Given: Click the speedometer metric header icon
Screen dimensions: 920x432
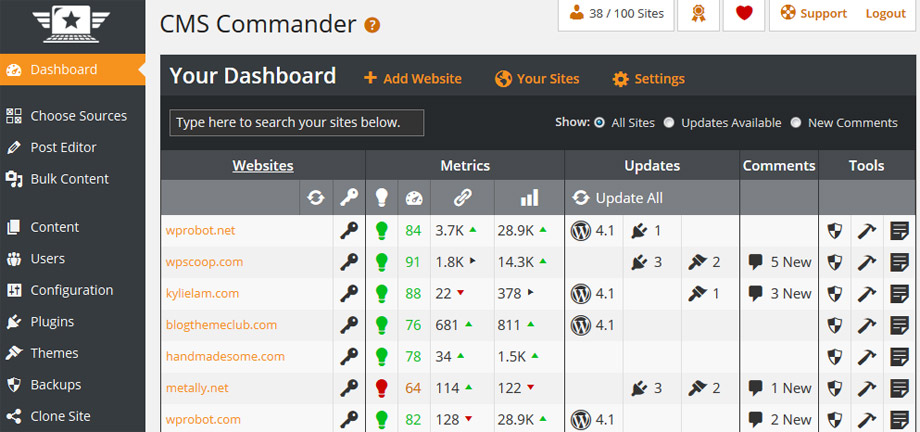Looking at the screenshot, I should pyautogui.click(x=414, y=198).
